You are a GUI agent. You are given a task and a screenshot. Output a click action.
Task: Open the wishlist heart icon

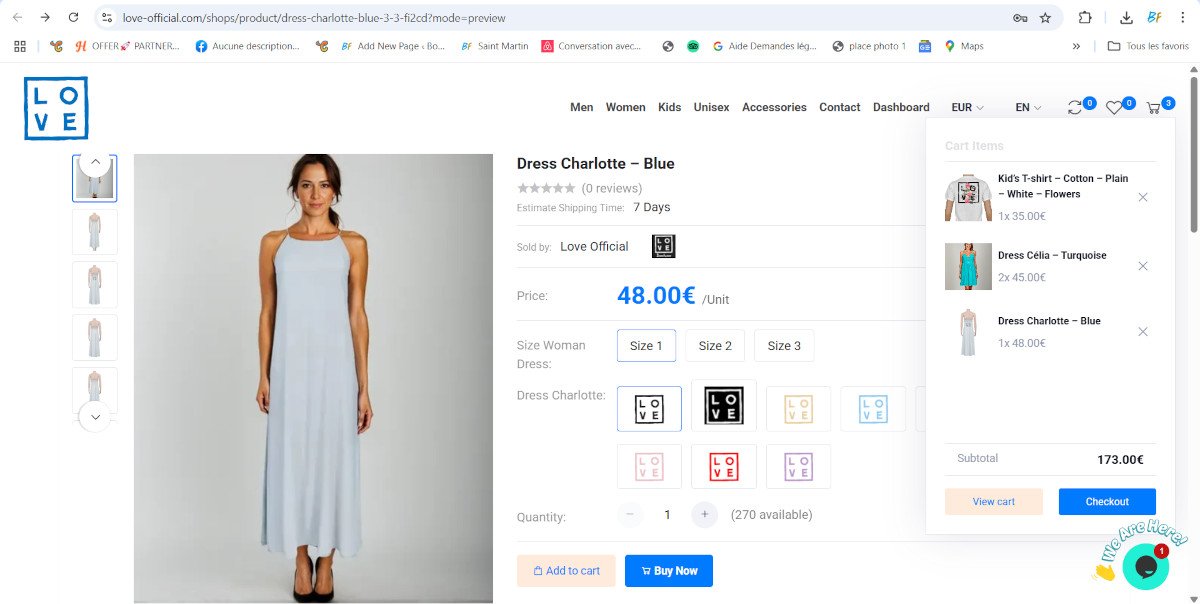pos(1113,108)
